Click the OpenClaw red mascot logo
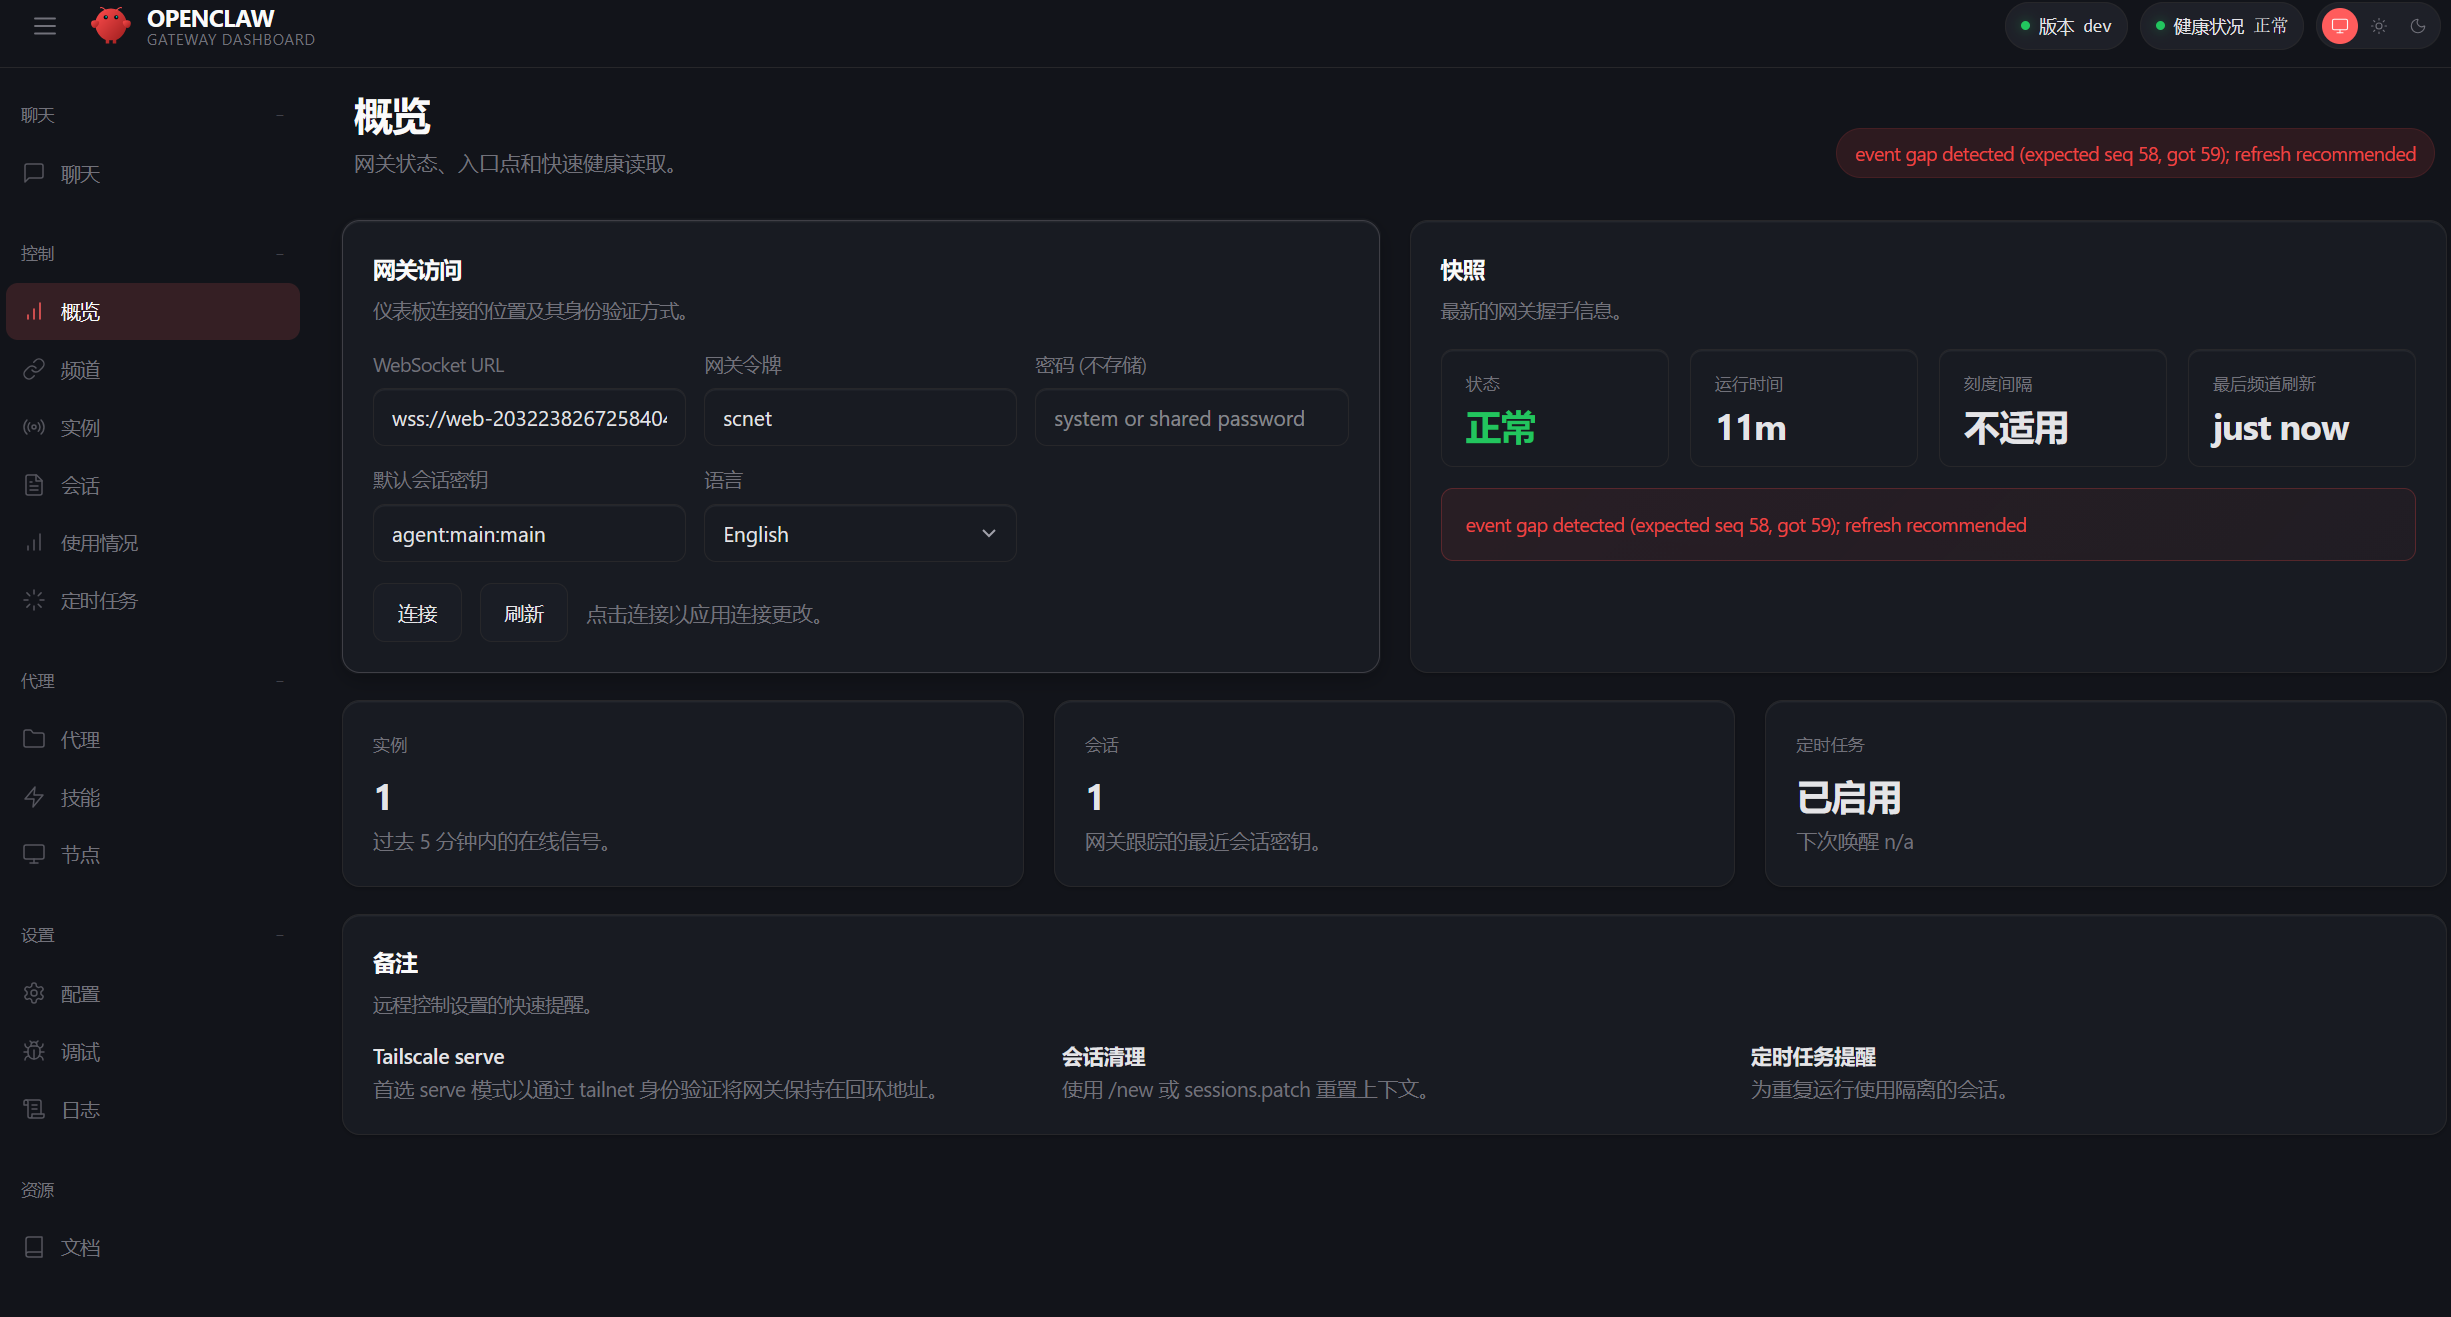 click(110, 26)
